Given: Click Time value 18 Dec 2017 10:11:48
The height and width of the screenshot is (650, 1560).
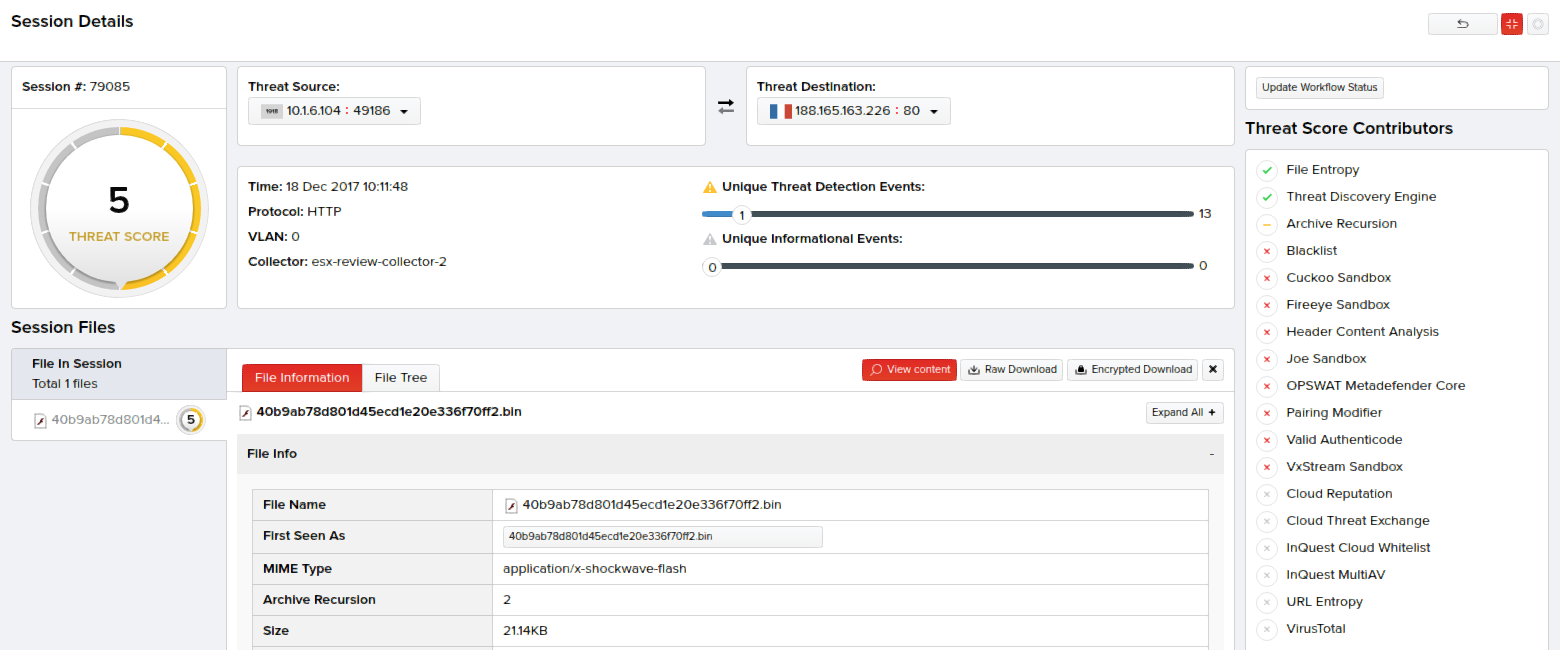Looking at the screenshot, I should [x=346, y=187].
